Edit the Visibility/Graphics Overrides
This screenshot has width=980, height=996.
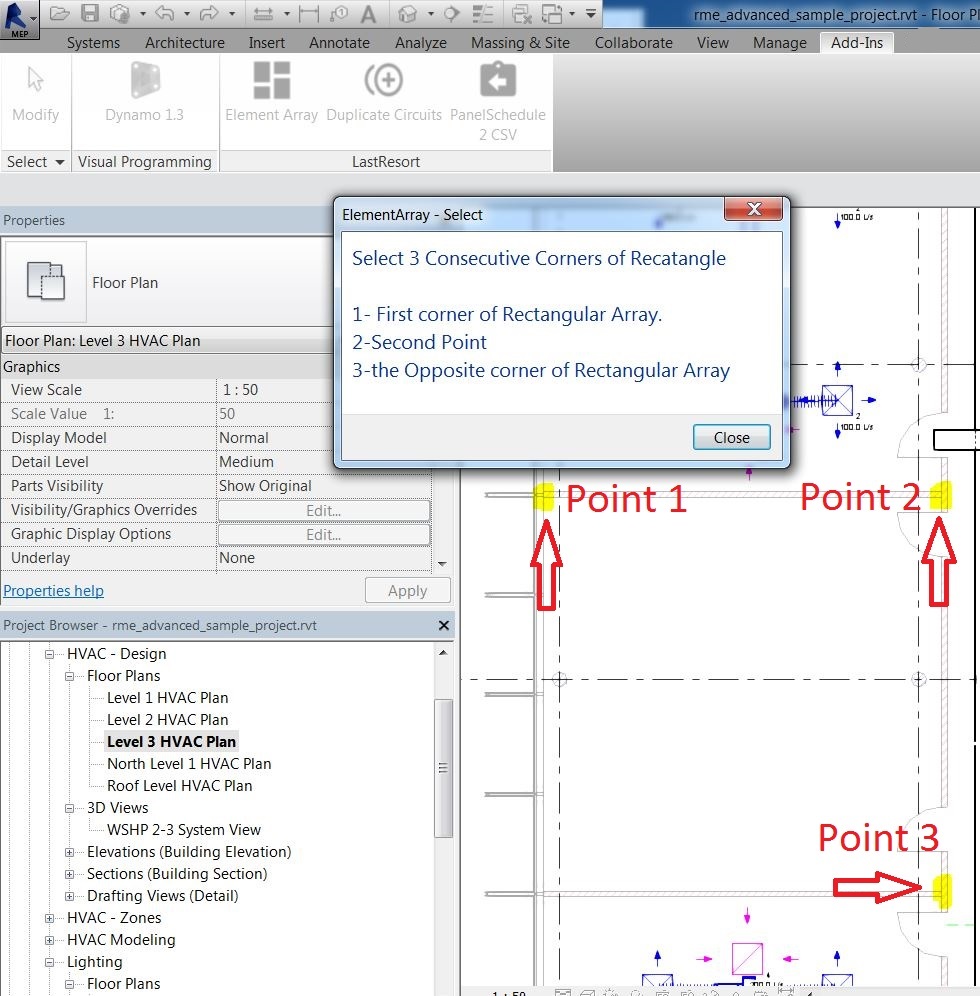(322, 509)
